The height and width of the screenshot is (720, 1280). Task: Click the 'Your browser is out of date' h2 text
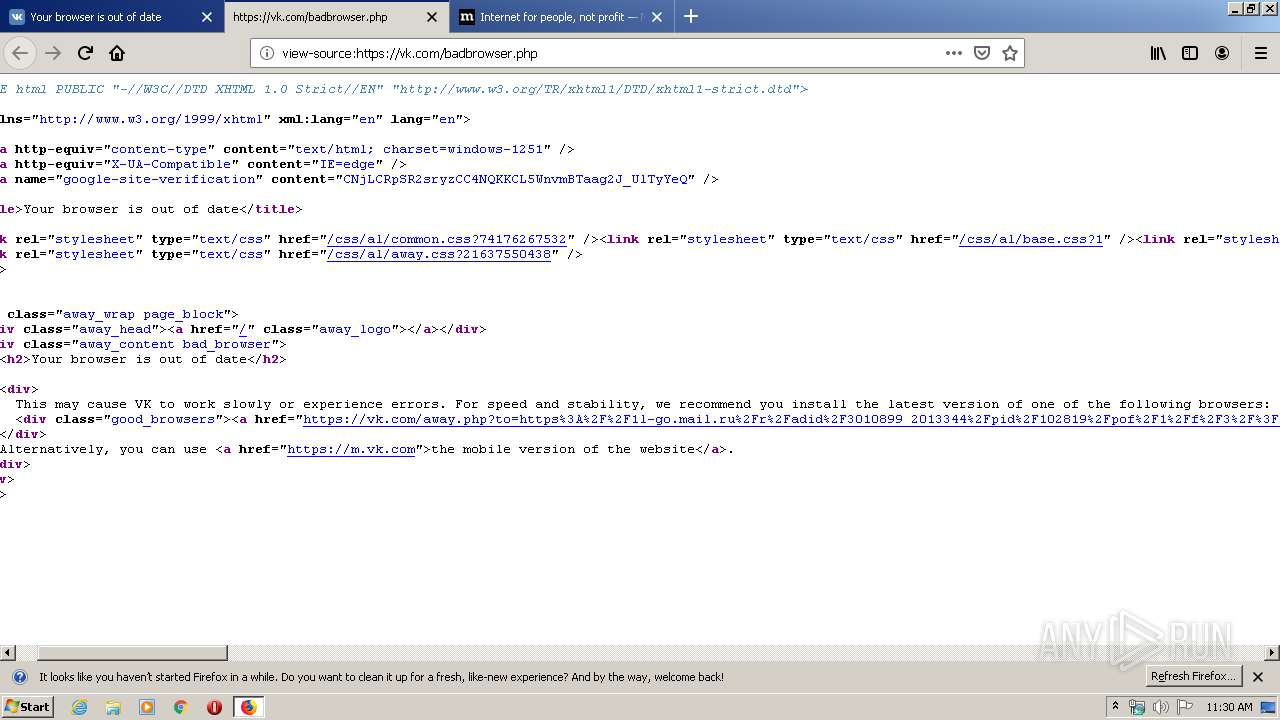click(x=139, y=359)
